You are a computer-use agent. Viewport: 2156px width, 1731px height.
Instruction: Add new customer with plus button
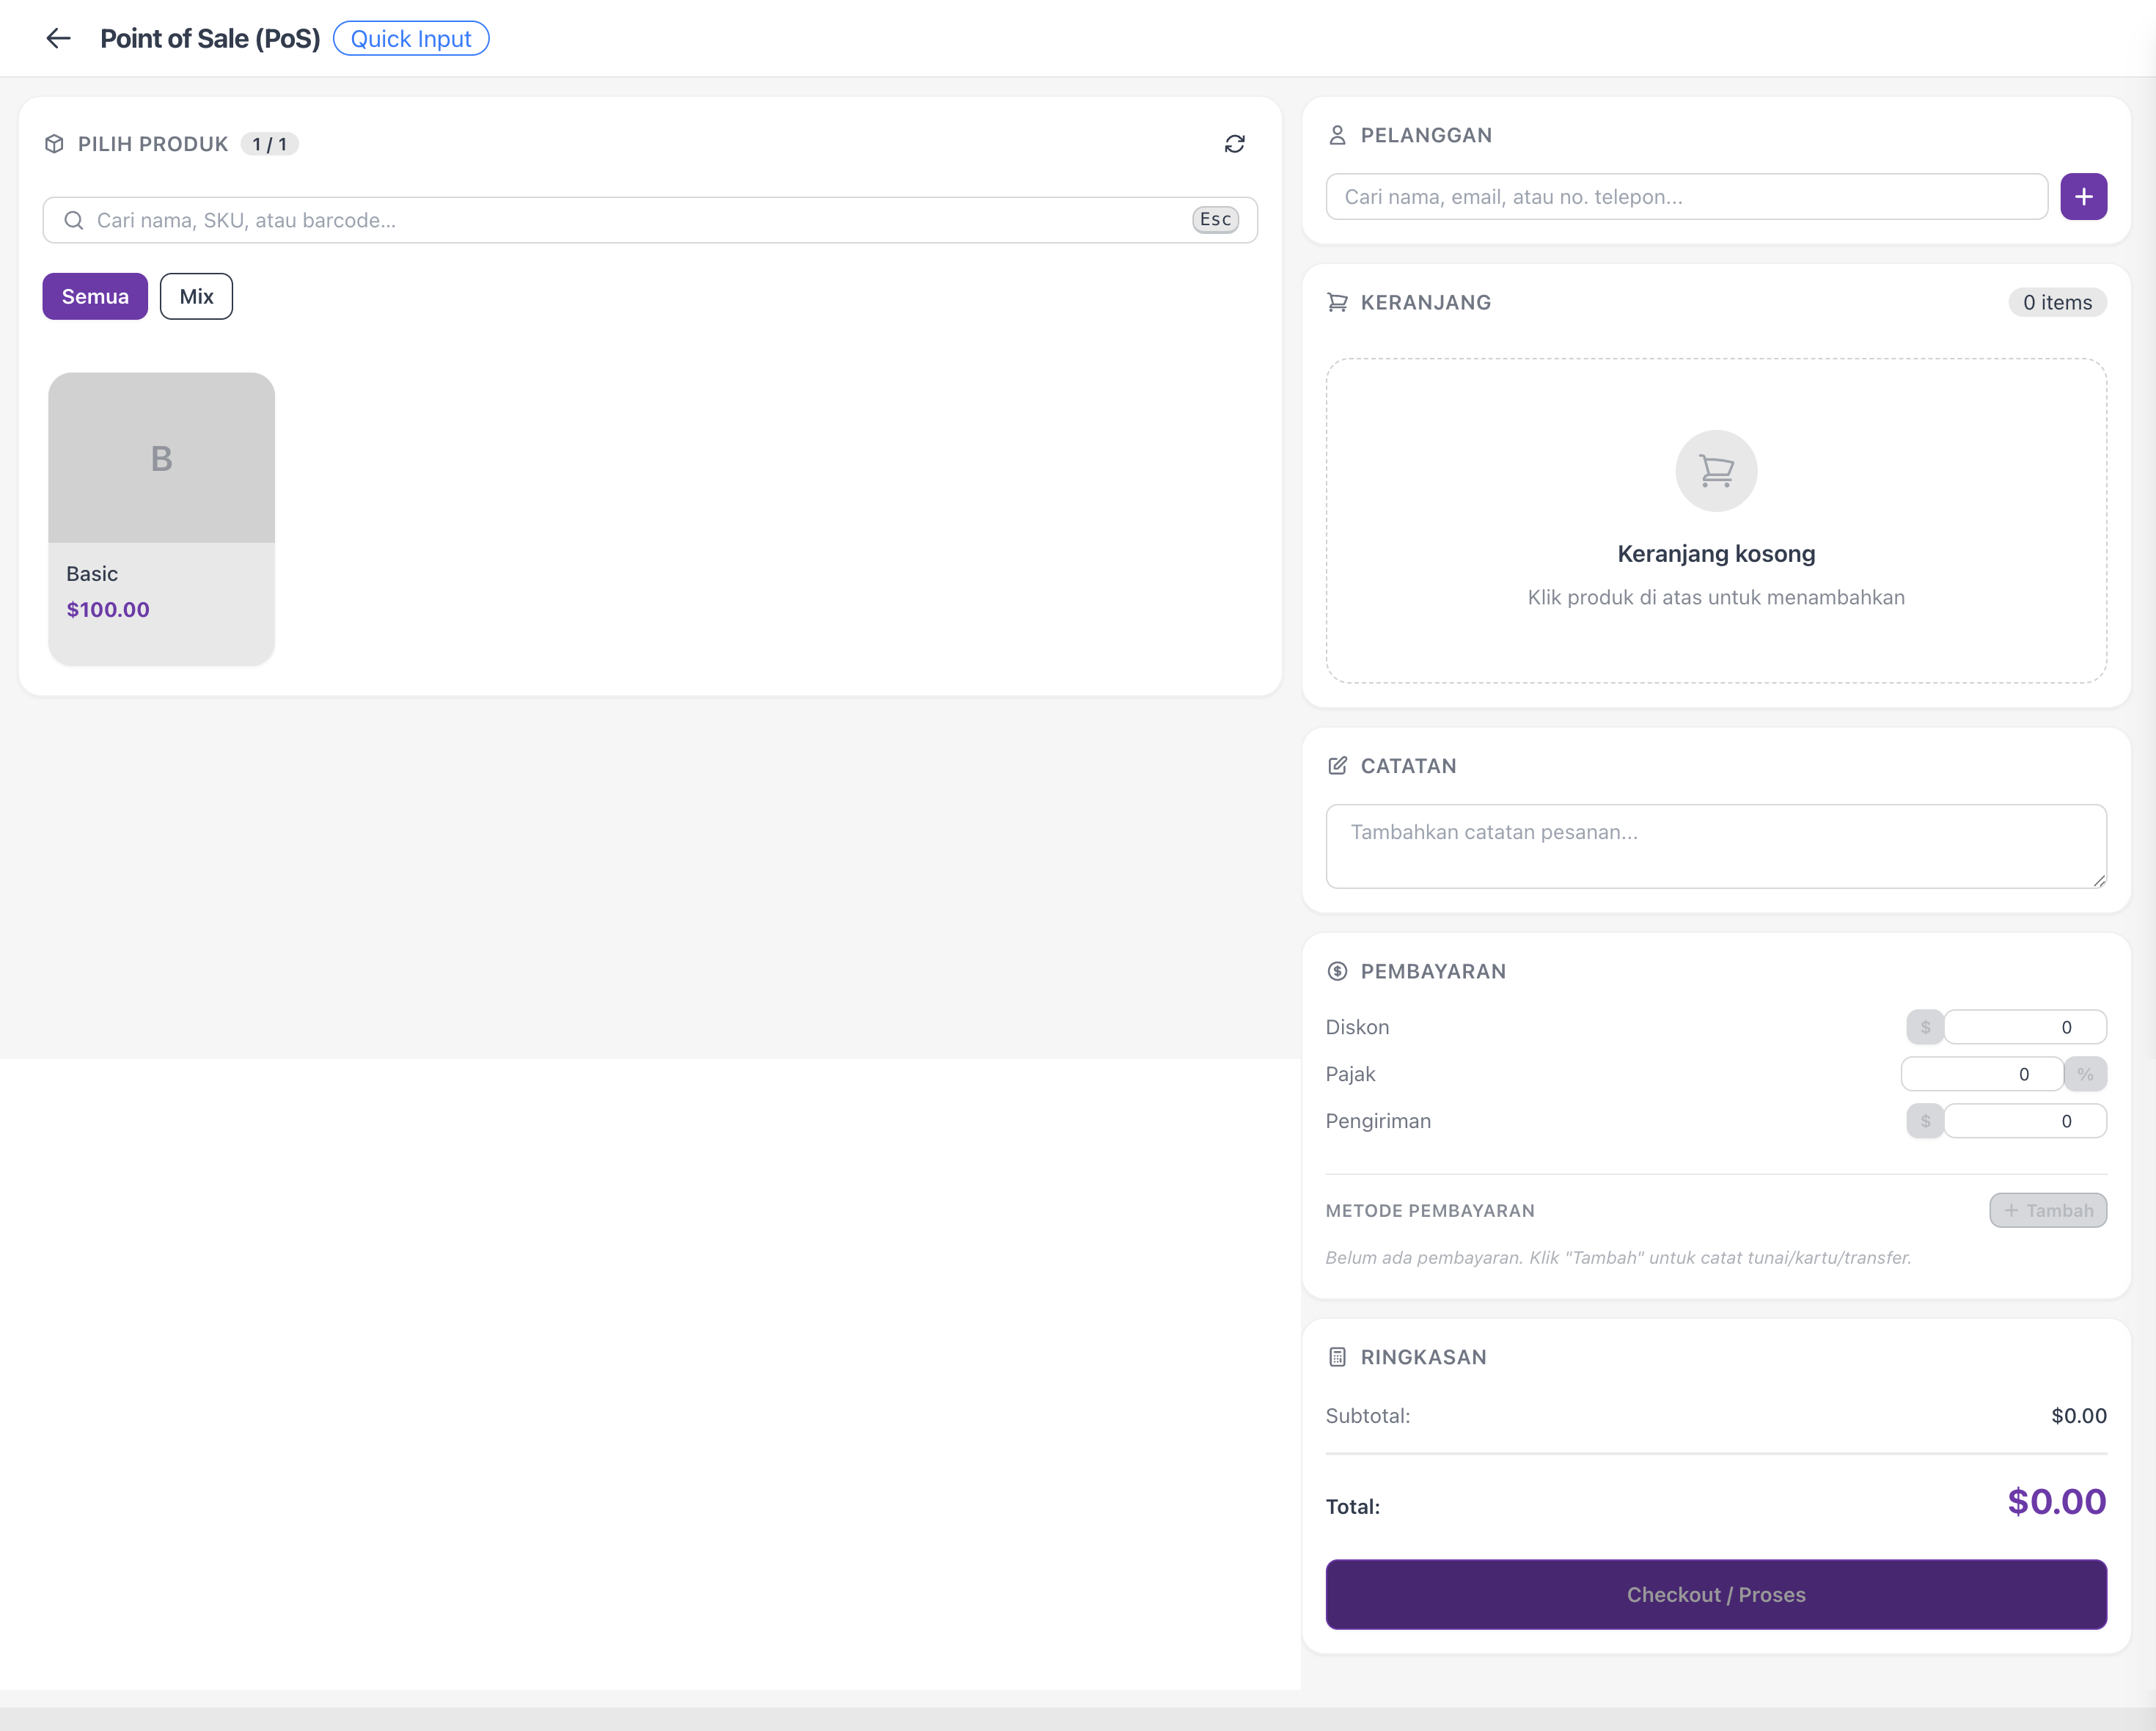tap(2084, 197)
